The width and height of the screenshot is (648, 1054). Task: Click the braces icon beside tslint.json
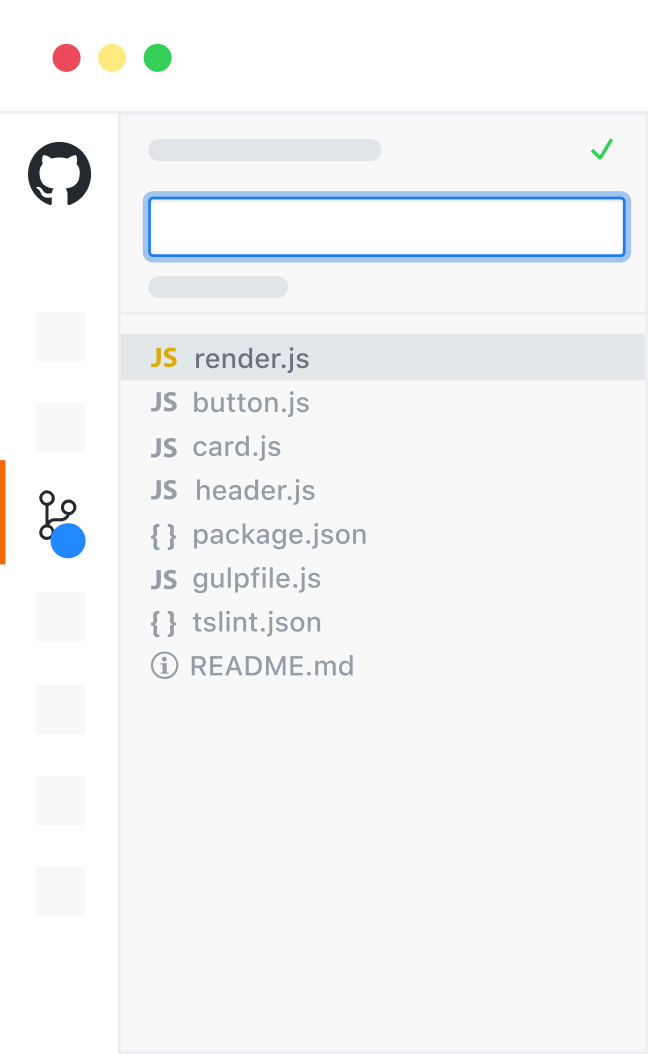point(163,623)
